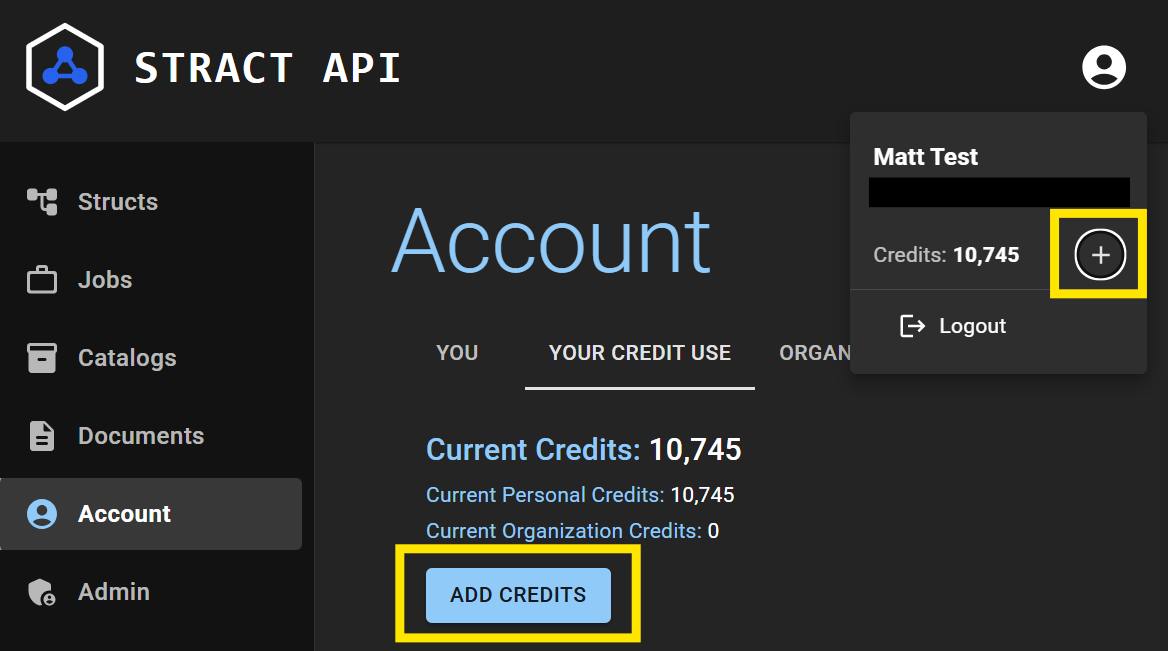The width and height of the screenshot is (1168, 651).
Task: Click the Stract API hexagon logo
Action: [x=65, y=67]
